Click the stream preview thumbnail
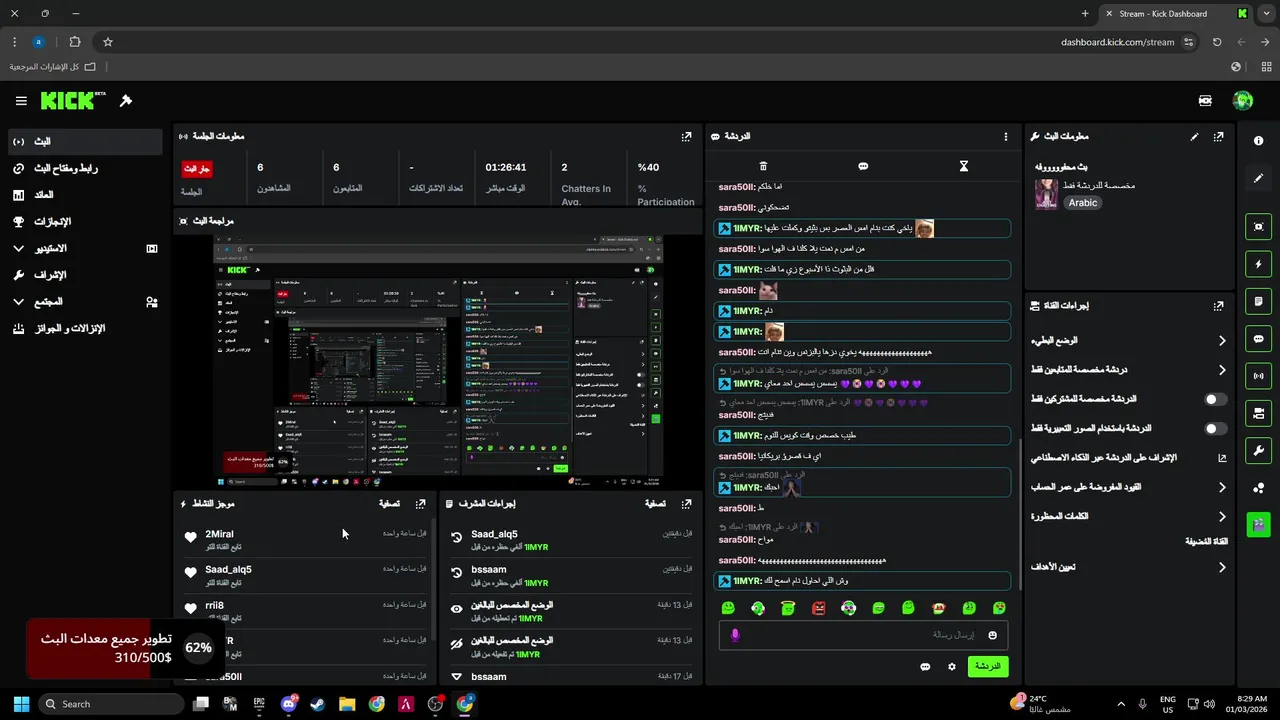Viewport: 1280px width, 720px height. [439, 361]
